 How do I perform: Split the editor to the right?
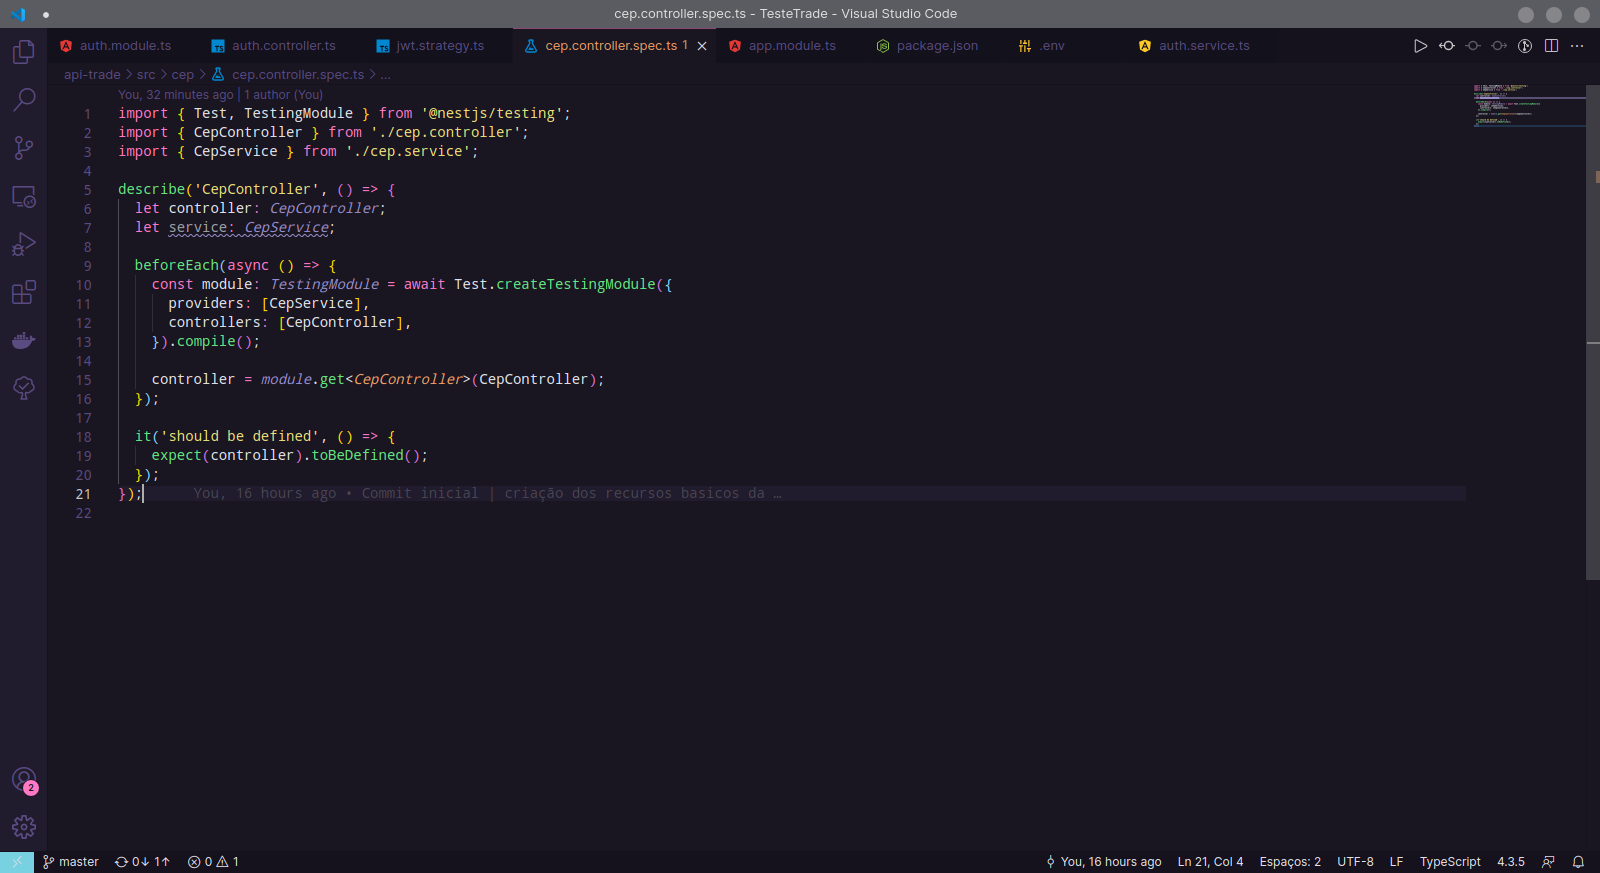tap(1551, 46)
